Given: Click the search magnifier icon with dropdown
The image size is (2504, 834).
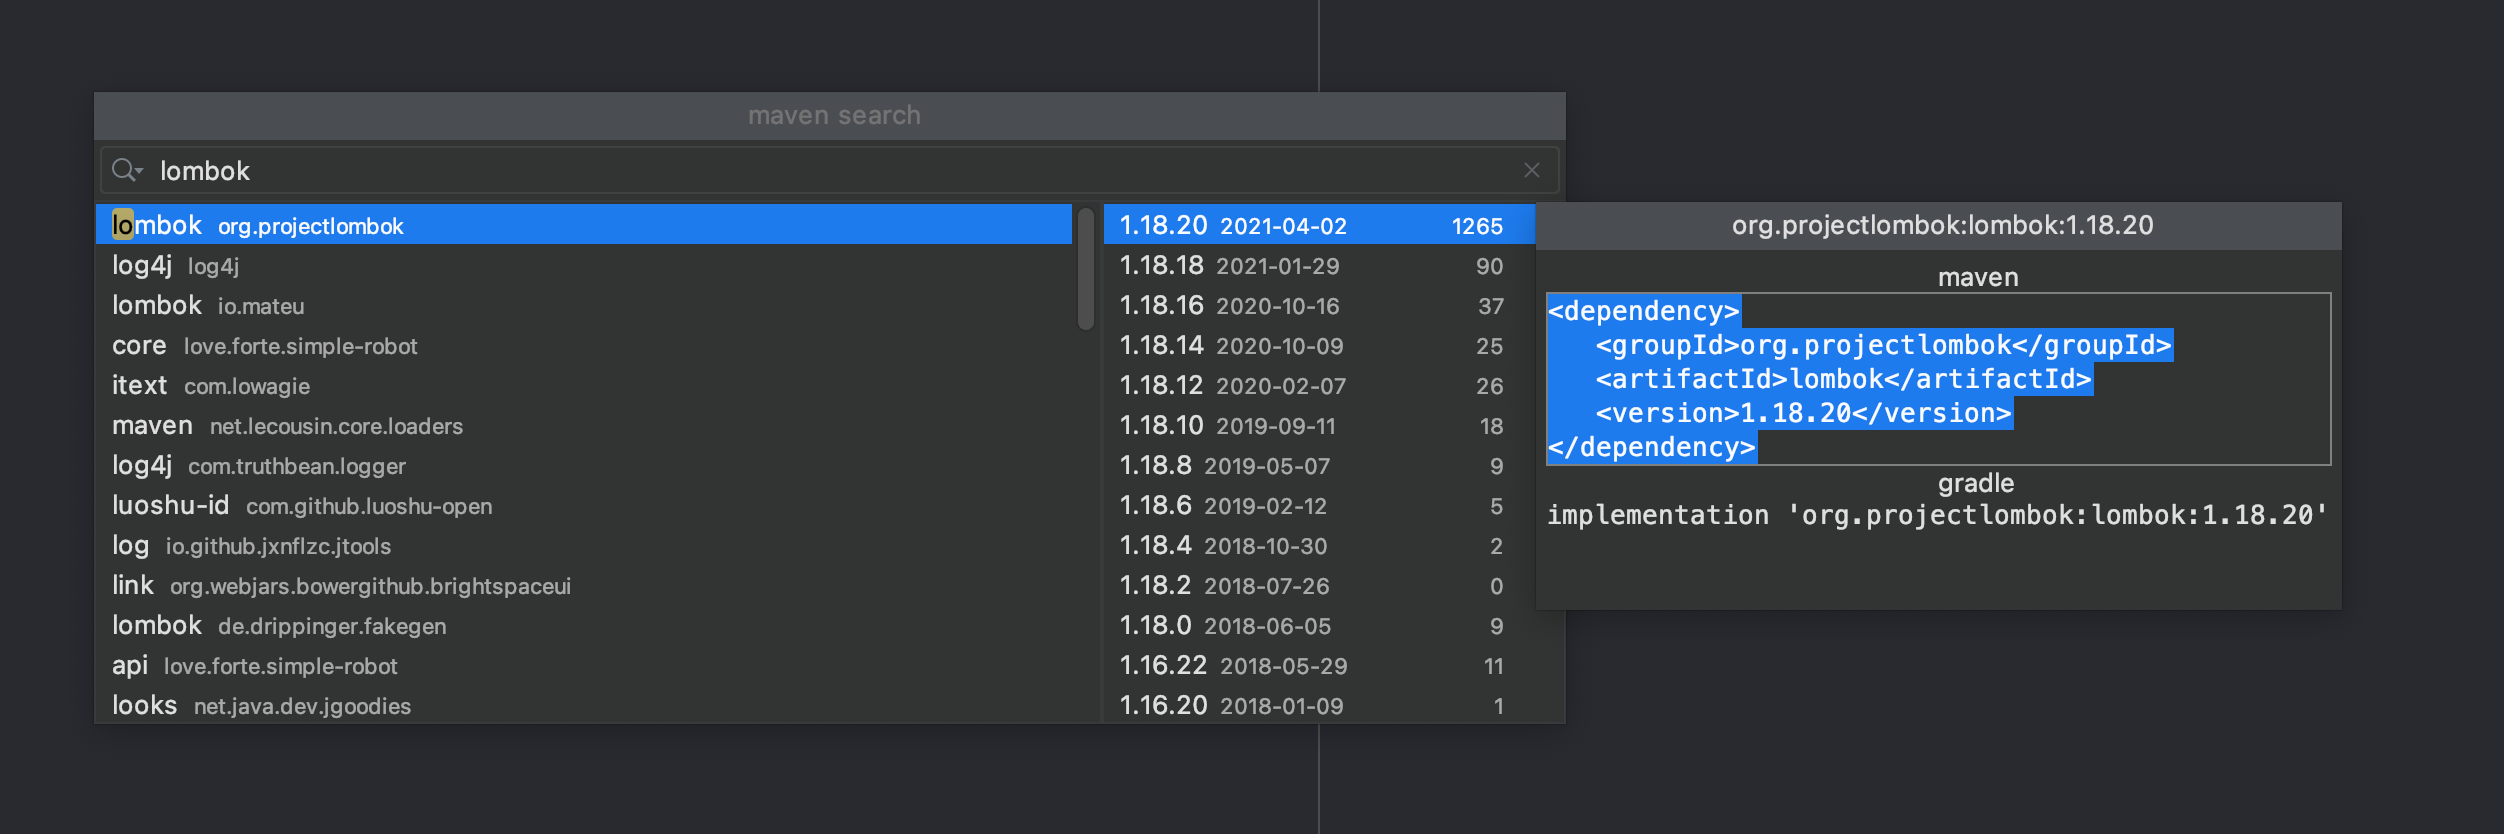Looking at the screenshot, I should [x=127, y=170].
